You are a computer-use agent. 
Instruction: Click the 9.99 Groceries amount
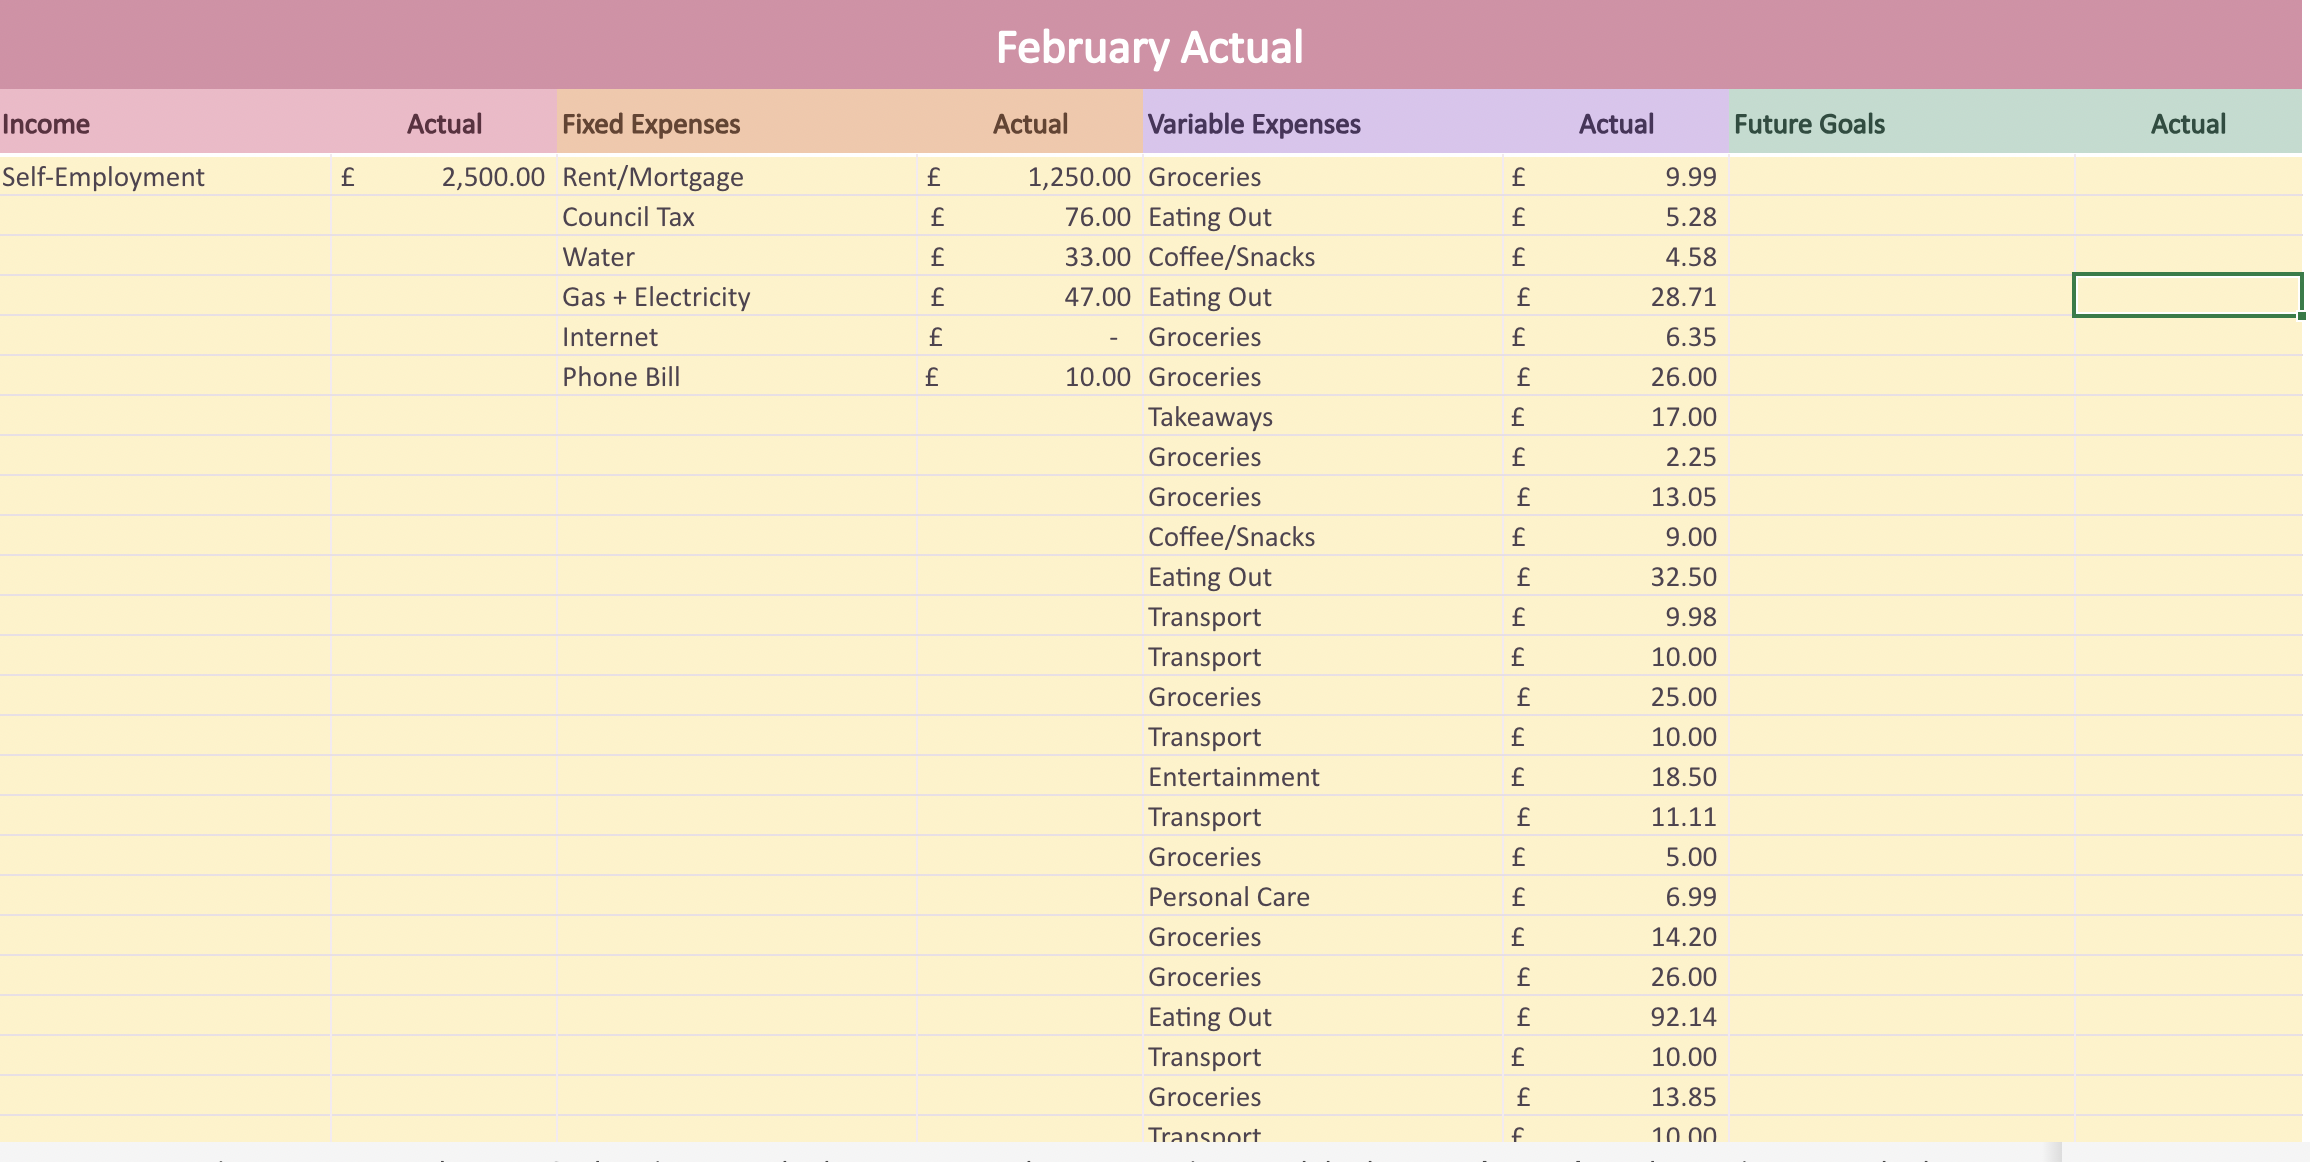[x=1616, y=177]
